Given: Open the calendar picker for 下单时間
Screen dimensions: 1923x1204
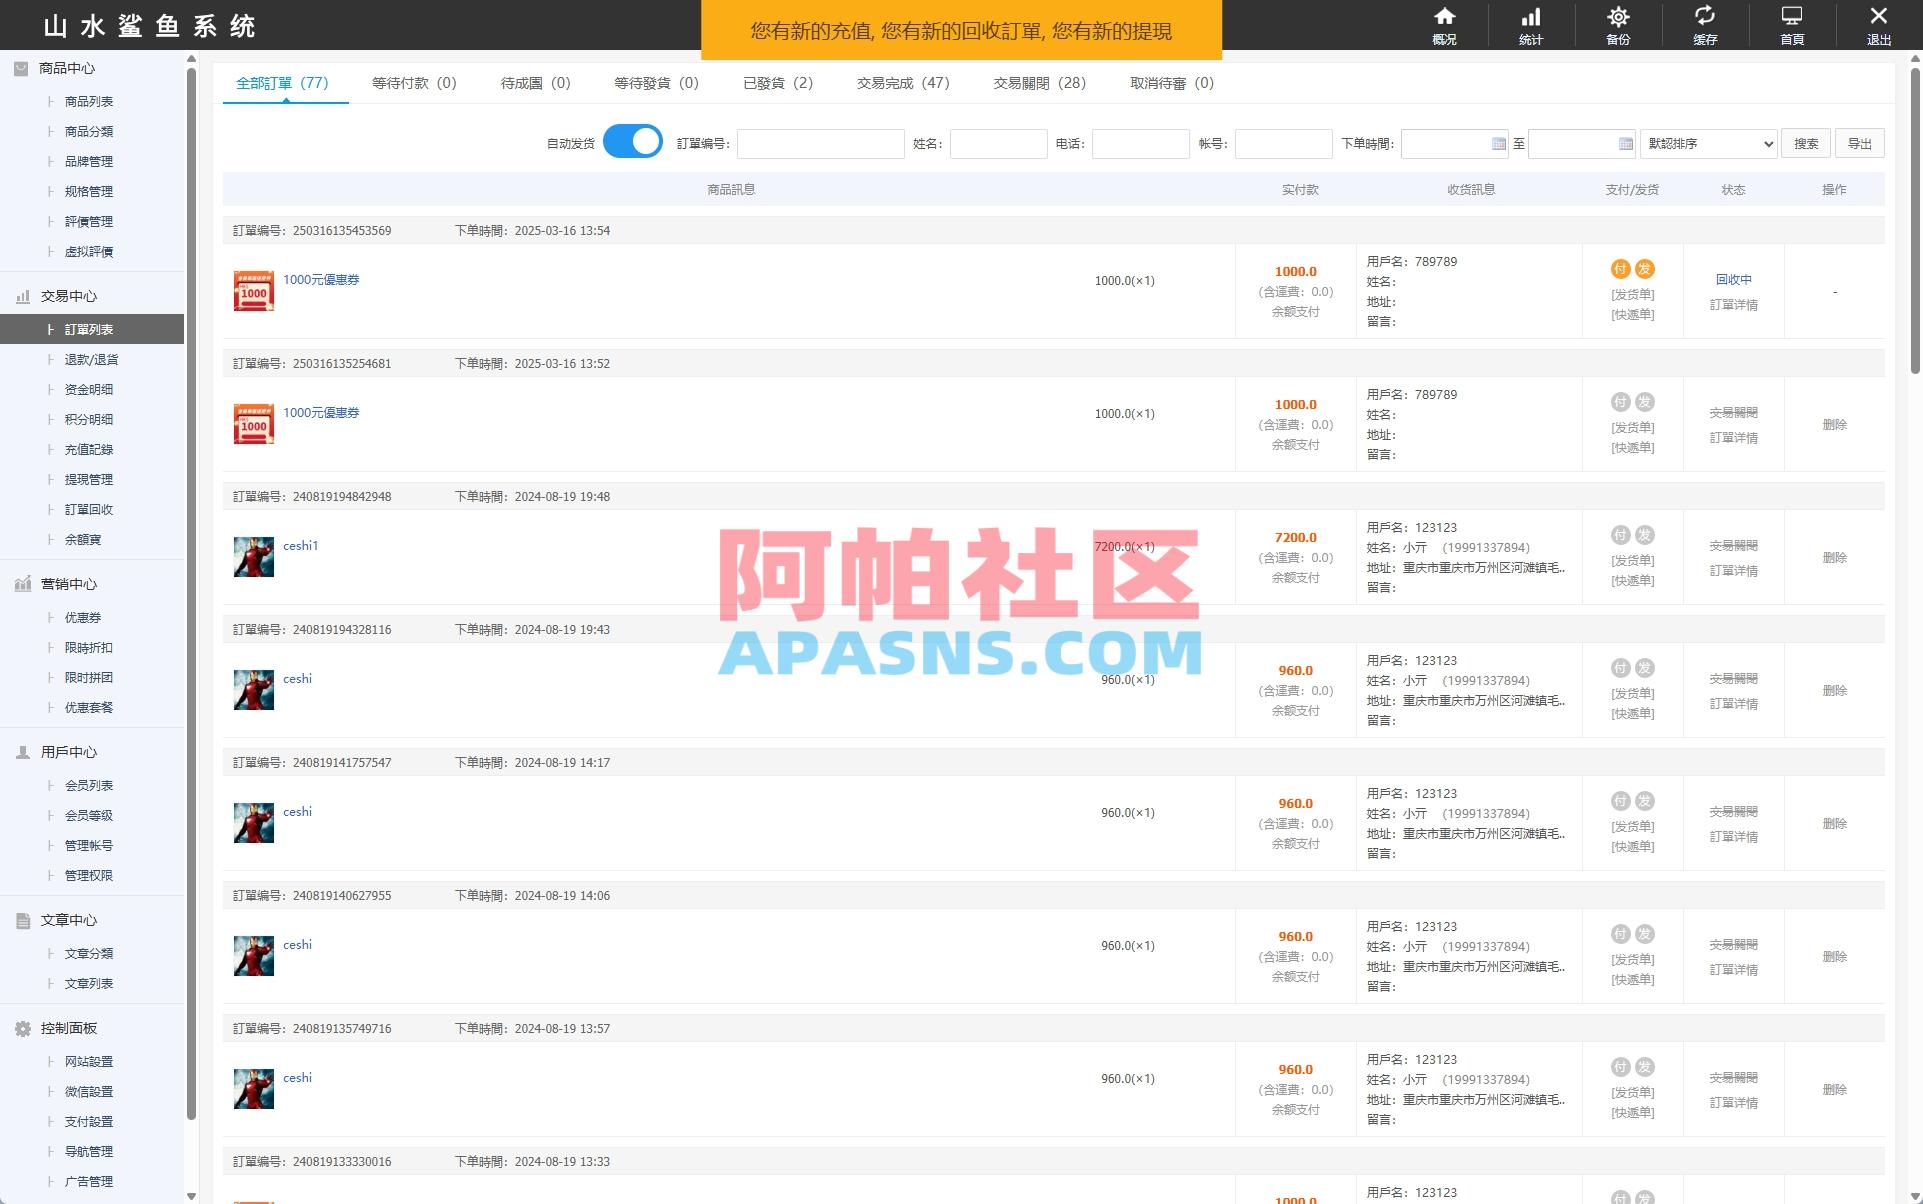Looking at the screenshot, I should [x=1498, y=144].
